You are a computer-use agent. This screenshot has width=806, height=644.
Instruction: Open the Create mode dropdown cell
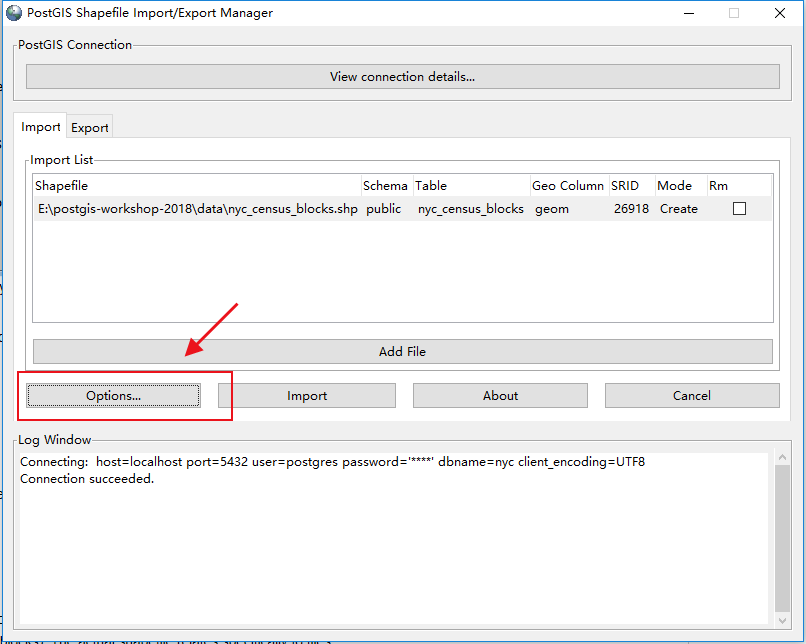[x=679, y=209]
